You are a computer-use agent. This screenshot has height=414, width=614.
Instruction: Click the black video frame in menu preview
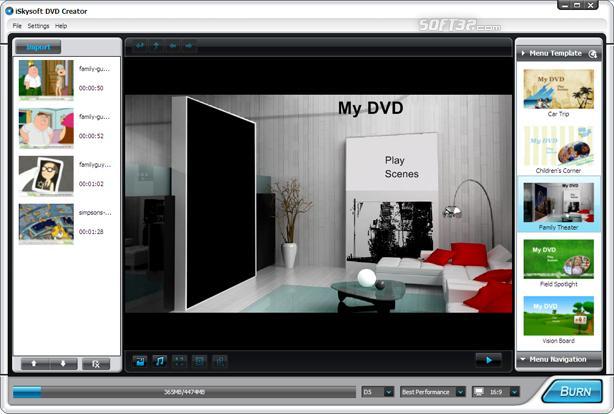click(220, 204)
